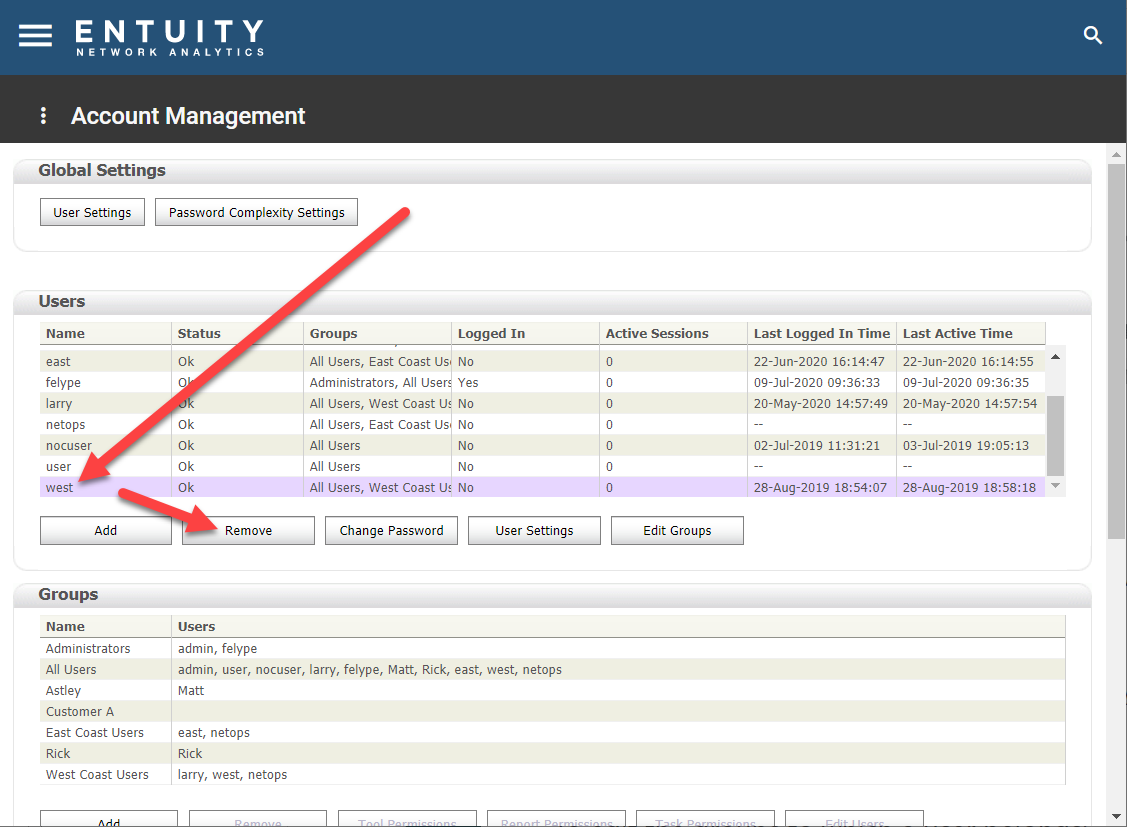The image size is (1127, 827).
Task: Select West Coast Users group row
Action: [552, 775]
